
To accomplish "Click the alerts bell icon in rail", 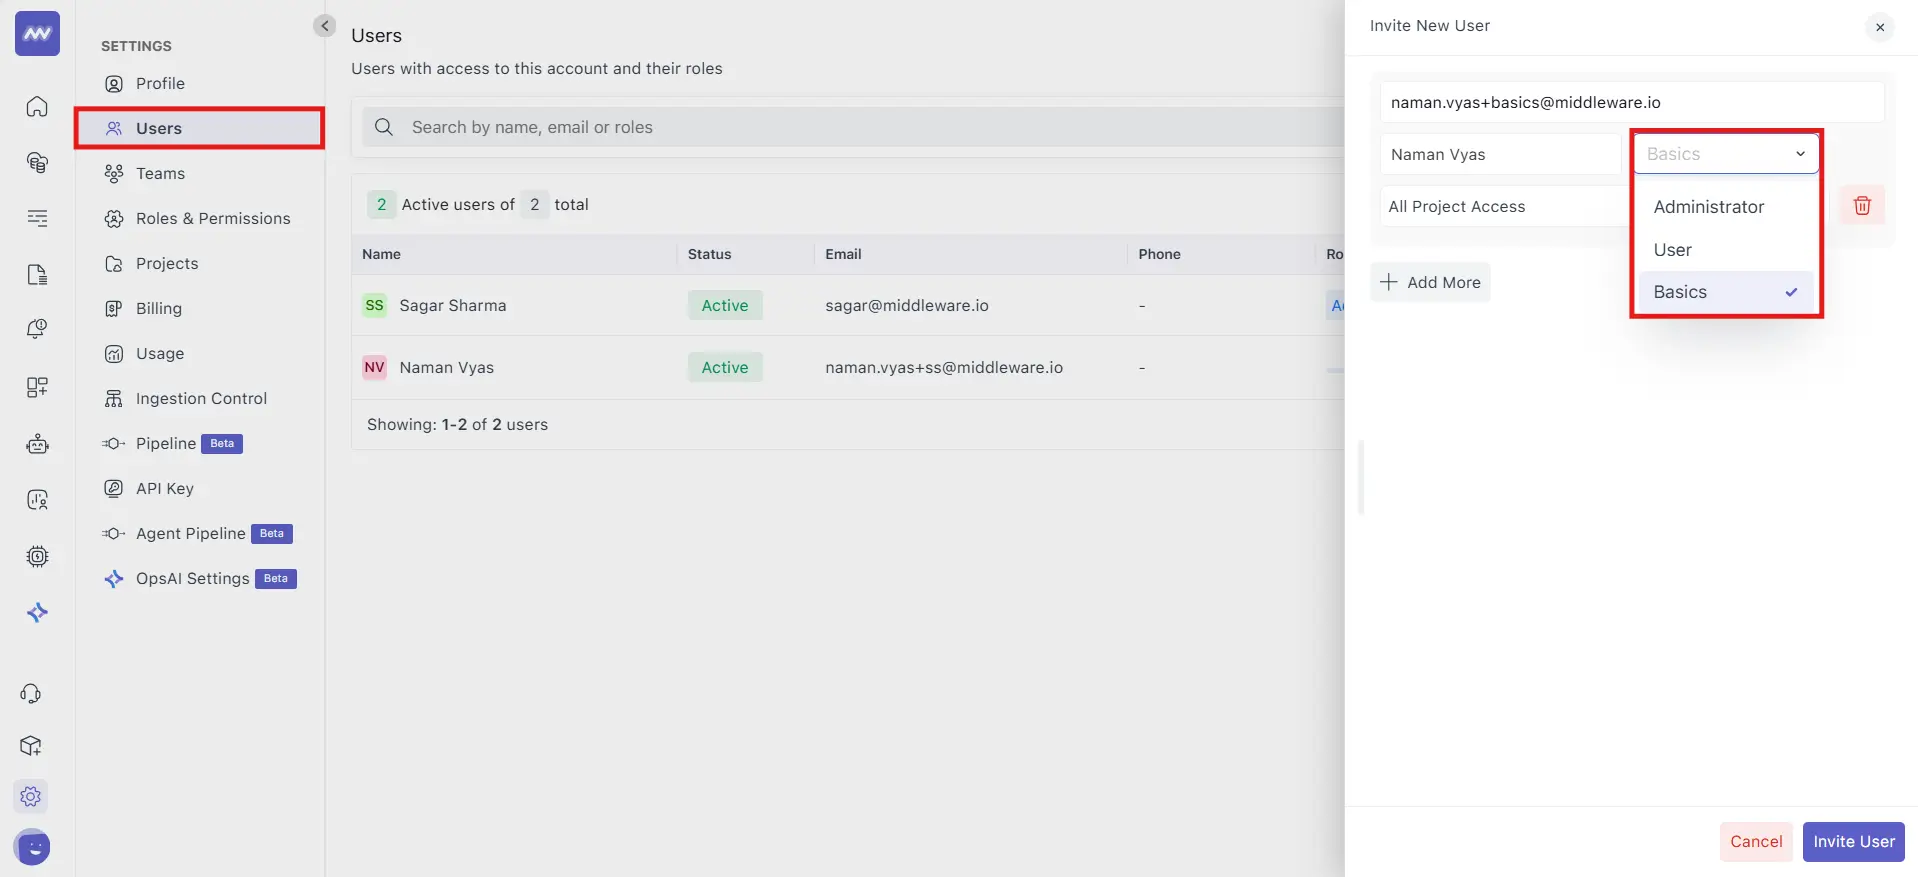I will pos(37,329).
